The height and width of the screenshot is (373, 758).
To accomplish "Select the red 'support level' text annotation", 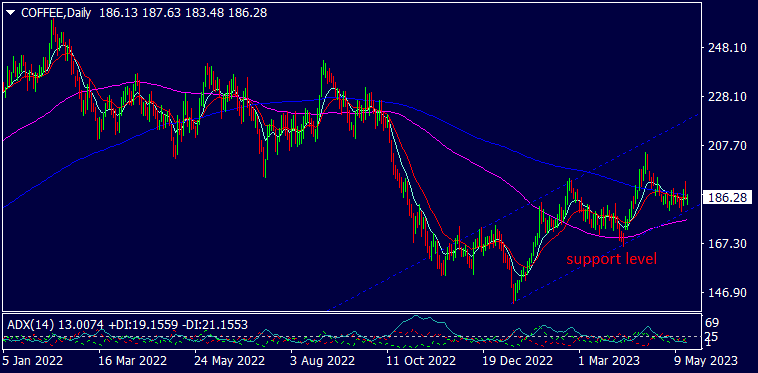I will 612,259.
